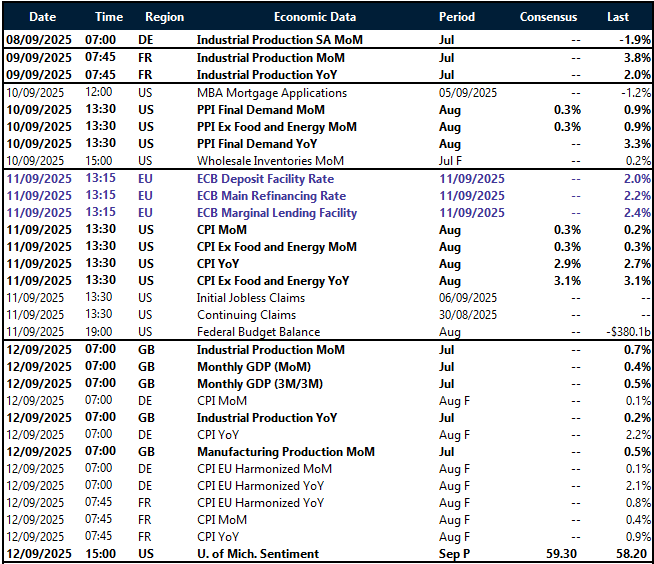
Task: Click the Economic Data column header
Action: (314, 17)
